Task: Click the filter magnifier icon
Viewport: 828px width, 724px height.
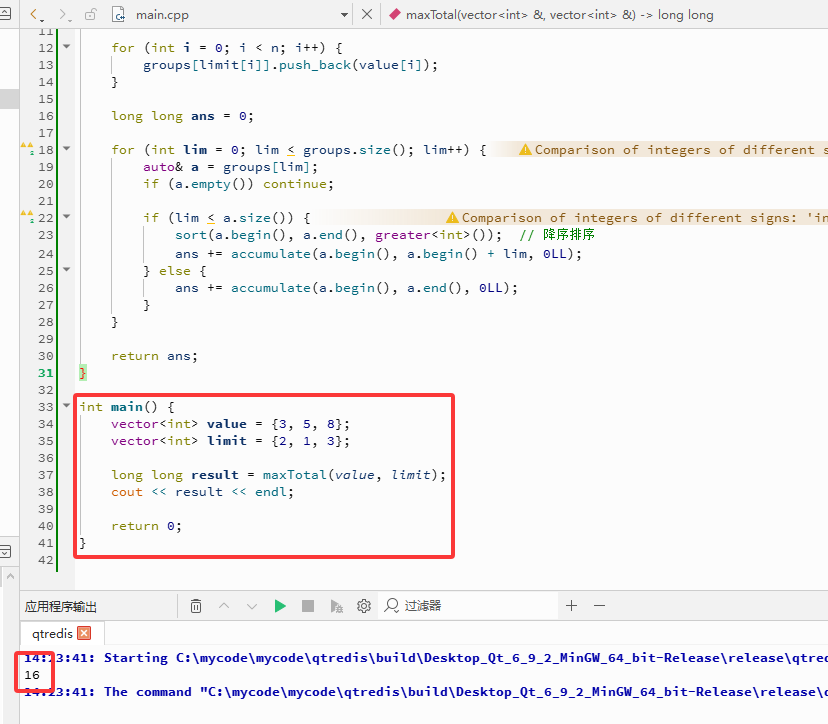Action: 391,605
